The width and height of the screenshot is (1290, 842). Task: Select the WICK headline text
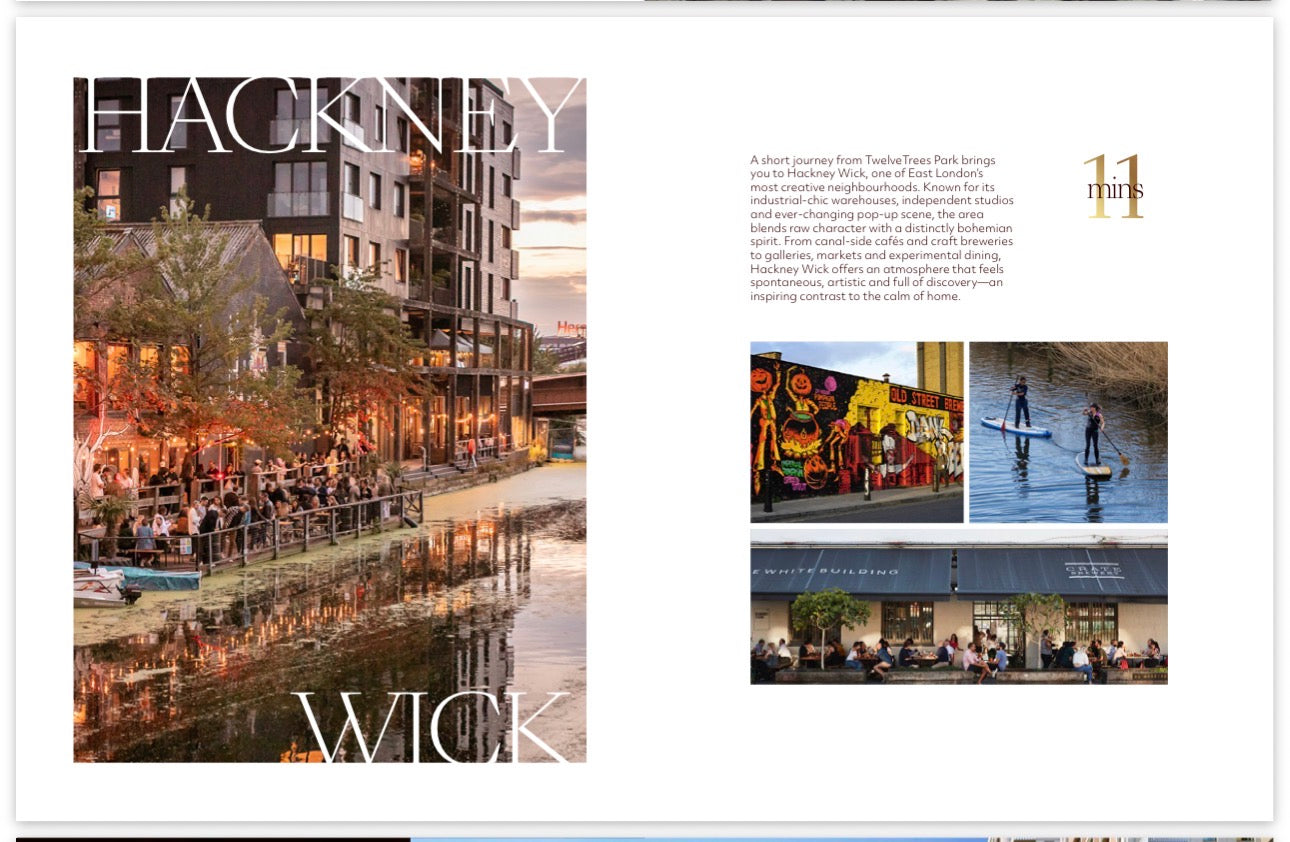point(432,726)
